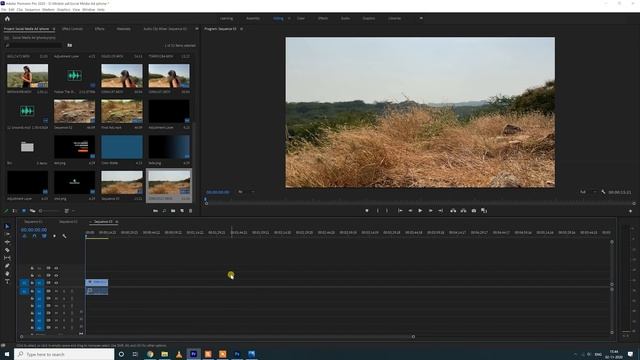Open the Program monitor settings wrench
Viewport: 640px width, 360px height.
coord(603,192)
